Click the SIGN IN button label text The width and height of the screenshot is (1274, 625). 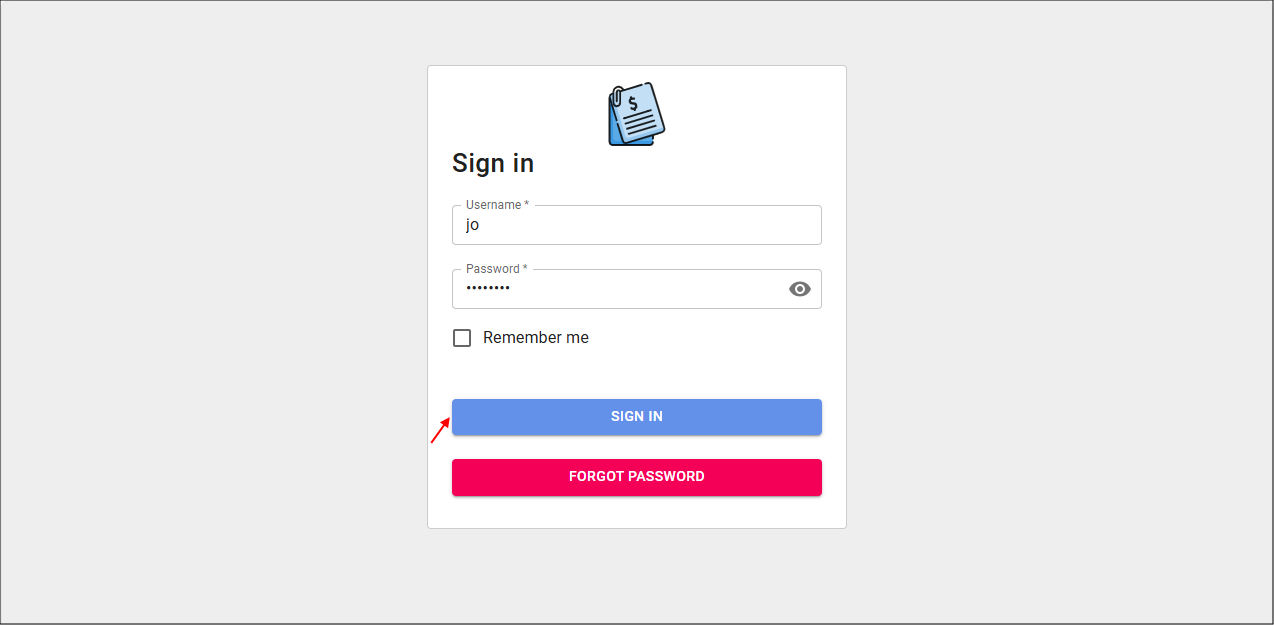(637, 417)
